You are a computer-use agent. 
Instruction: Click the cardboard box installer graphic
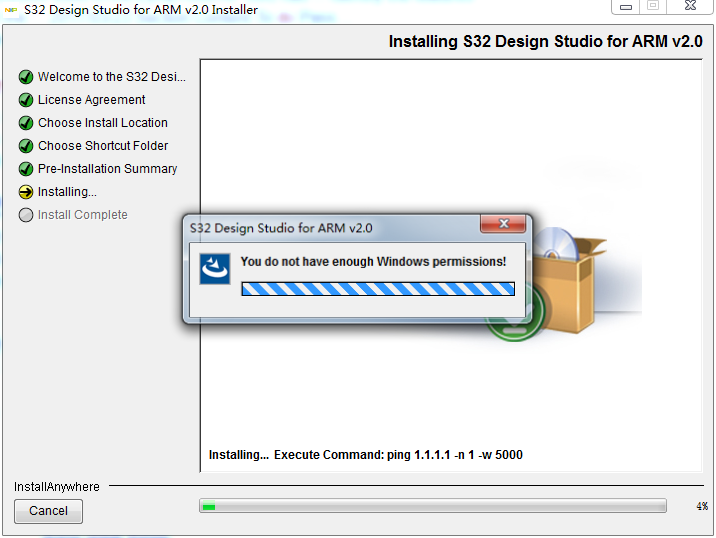point(571,283)
